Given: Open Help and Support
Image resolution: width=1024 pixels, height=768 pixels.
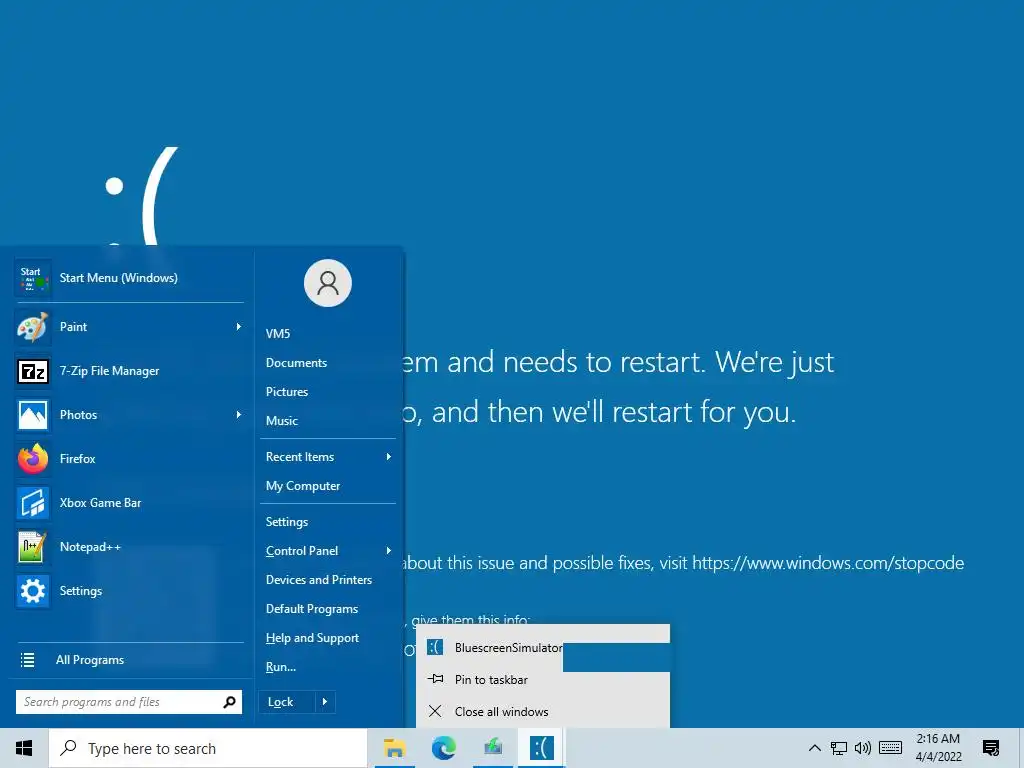Looking at the screenshot, I should pos(312,638).
